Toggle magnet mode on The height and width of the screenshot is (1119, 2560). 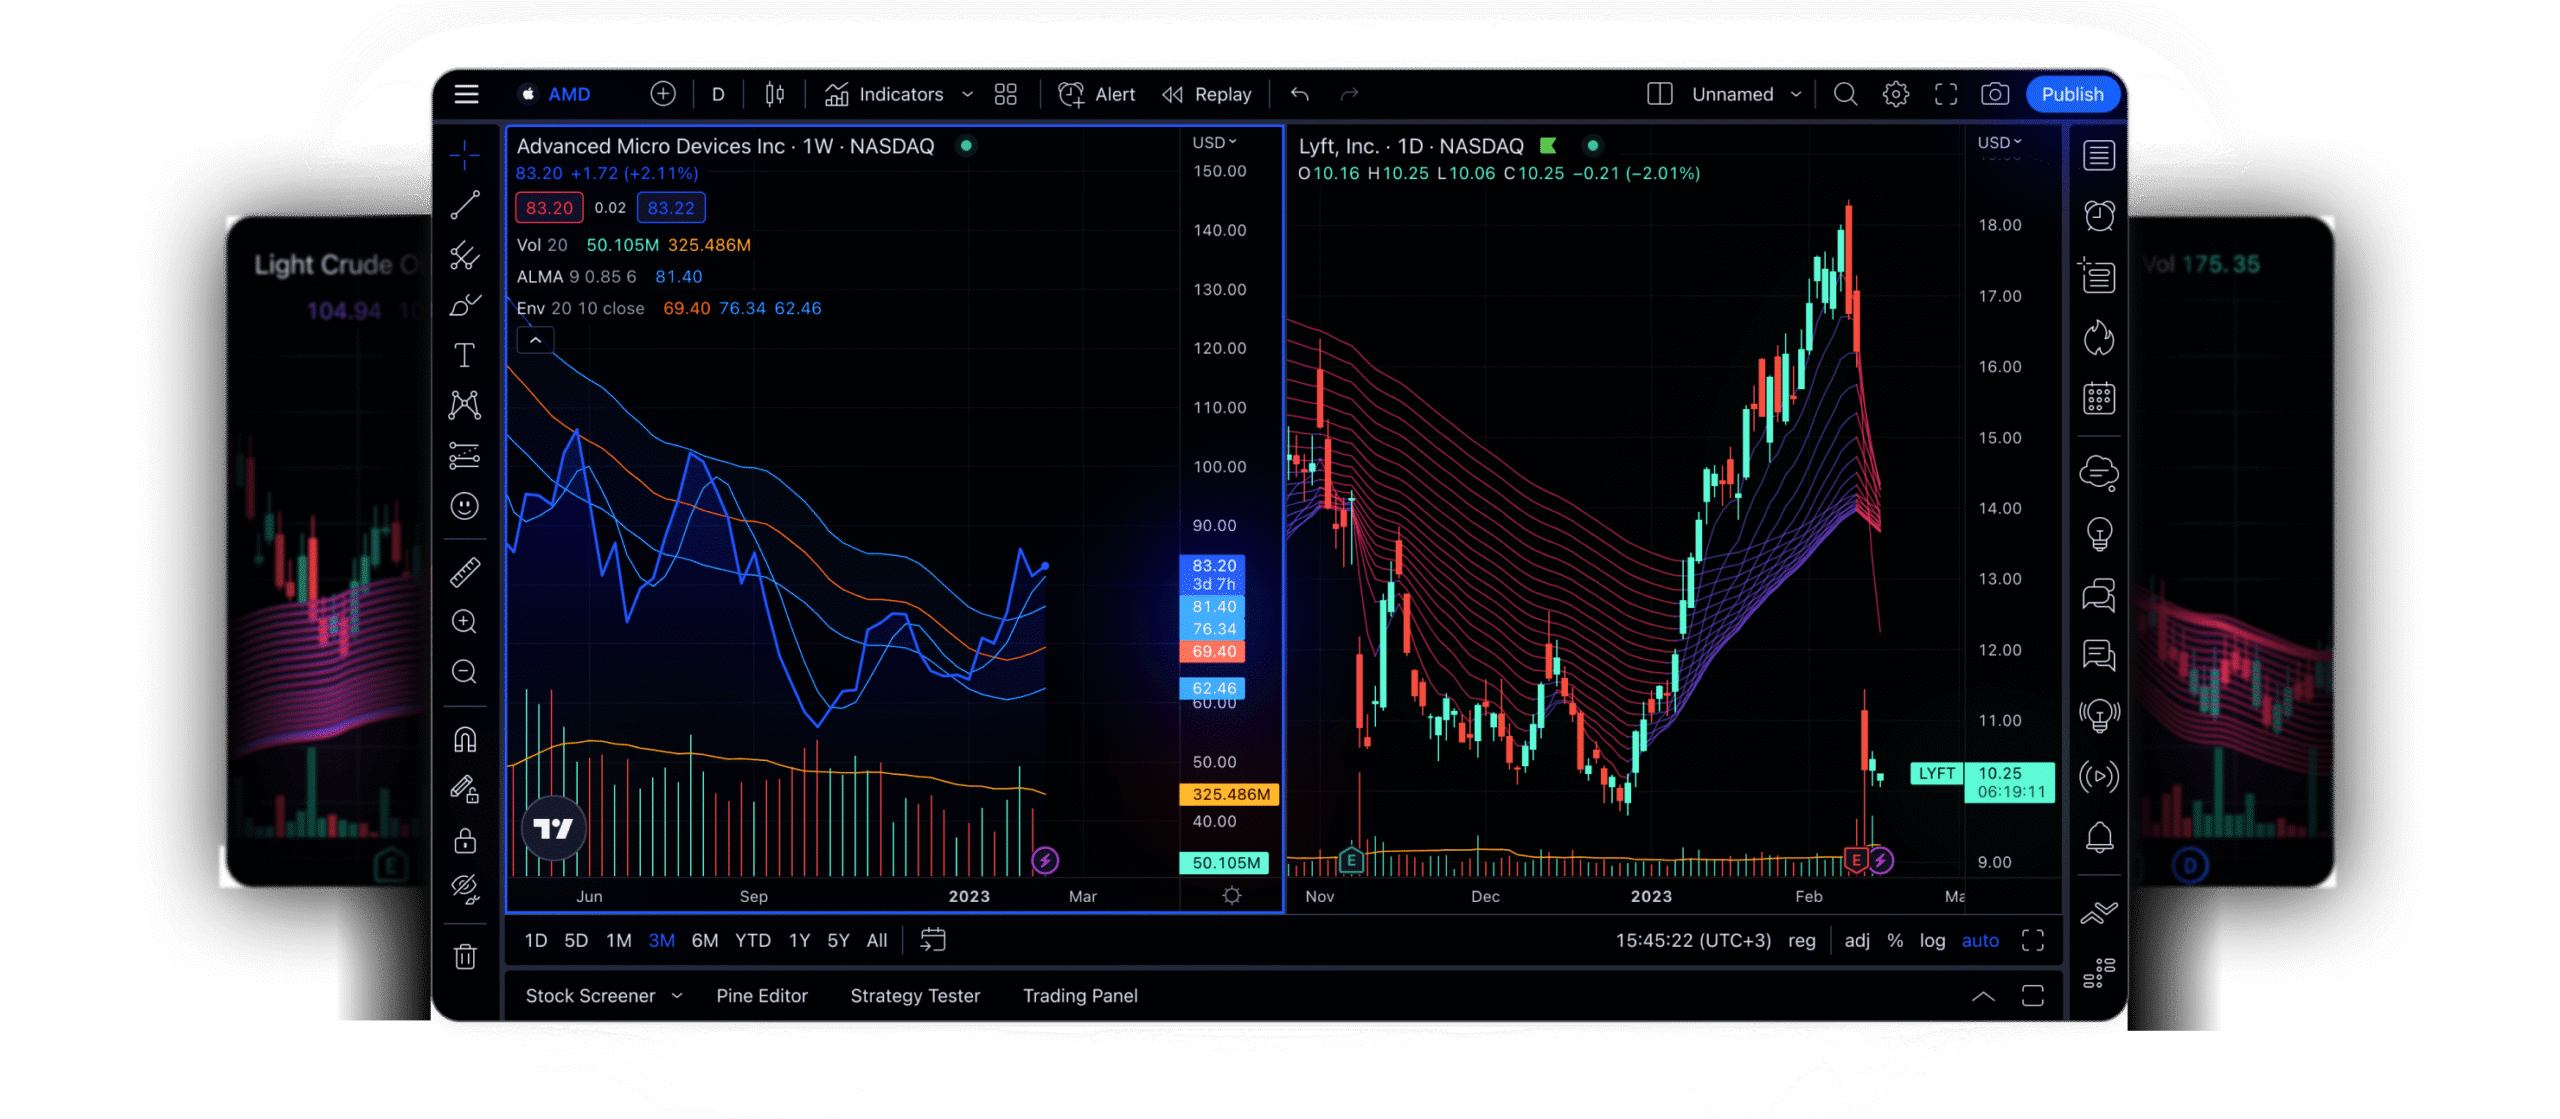(x=465, y=739)
